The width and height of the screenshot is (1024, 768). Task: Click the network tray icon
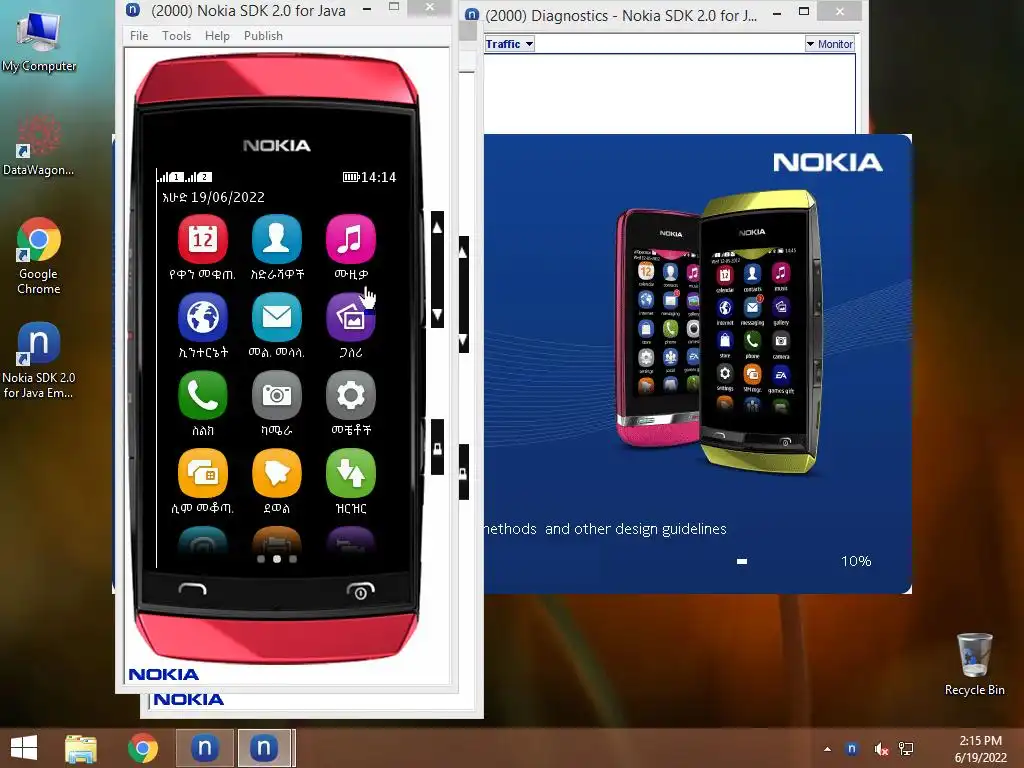(x=906, y=749)
